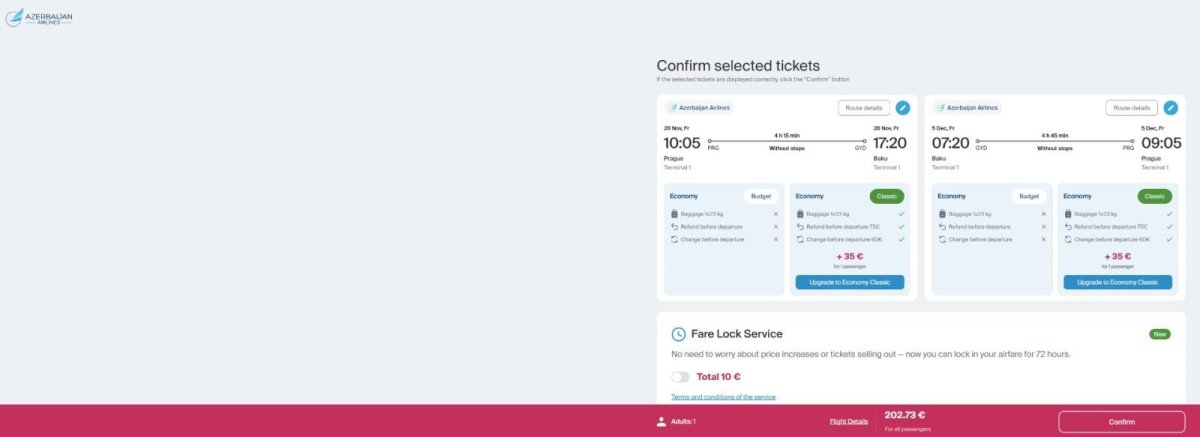Select Budget fare for Prague–Baku flight
1200x437 pixels.
pyautogui.click(x=760, y=196)
